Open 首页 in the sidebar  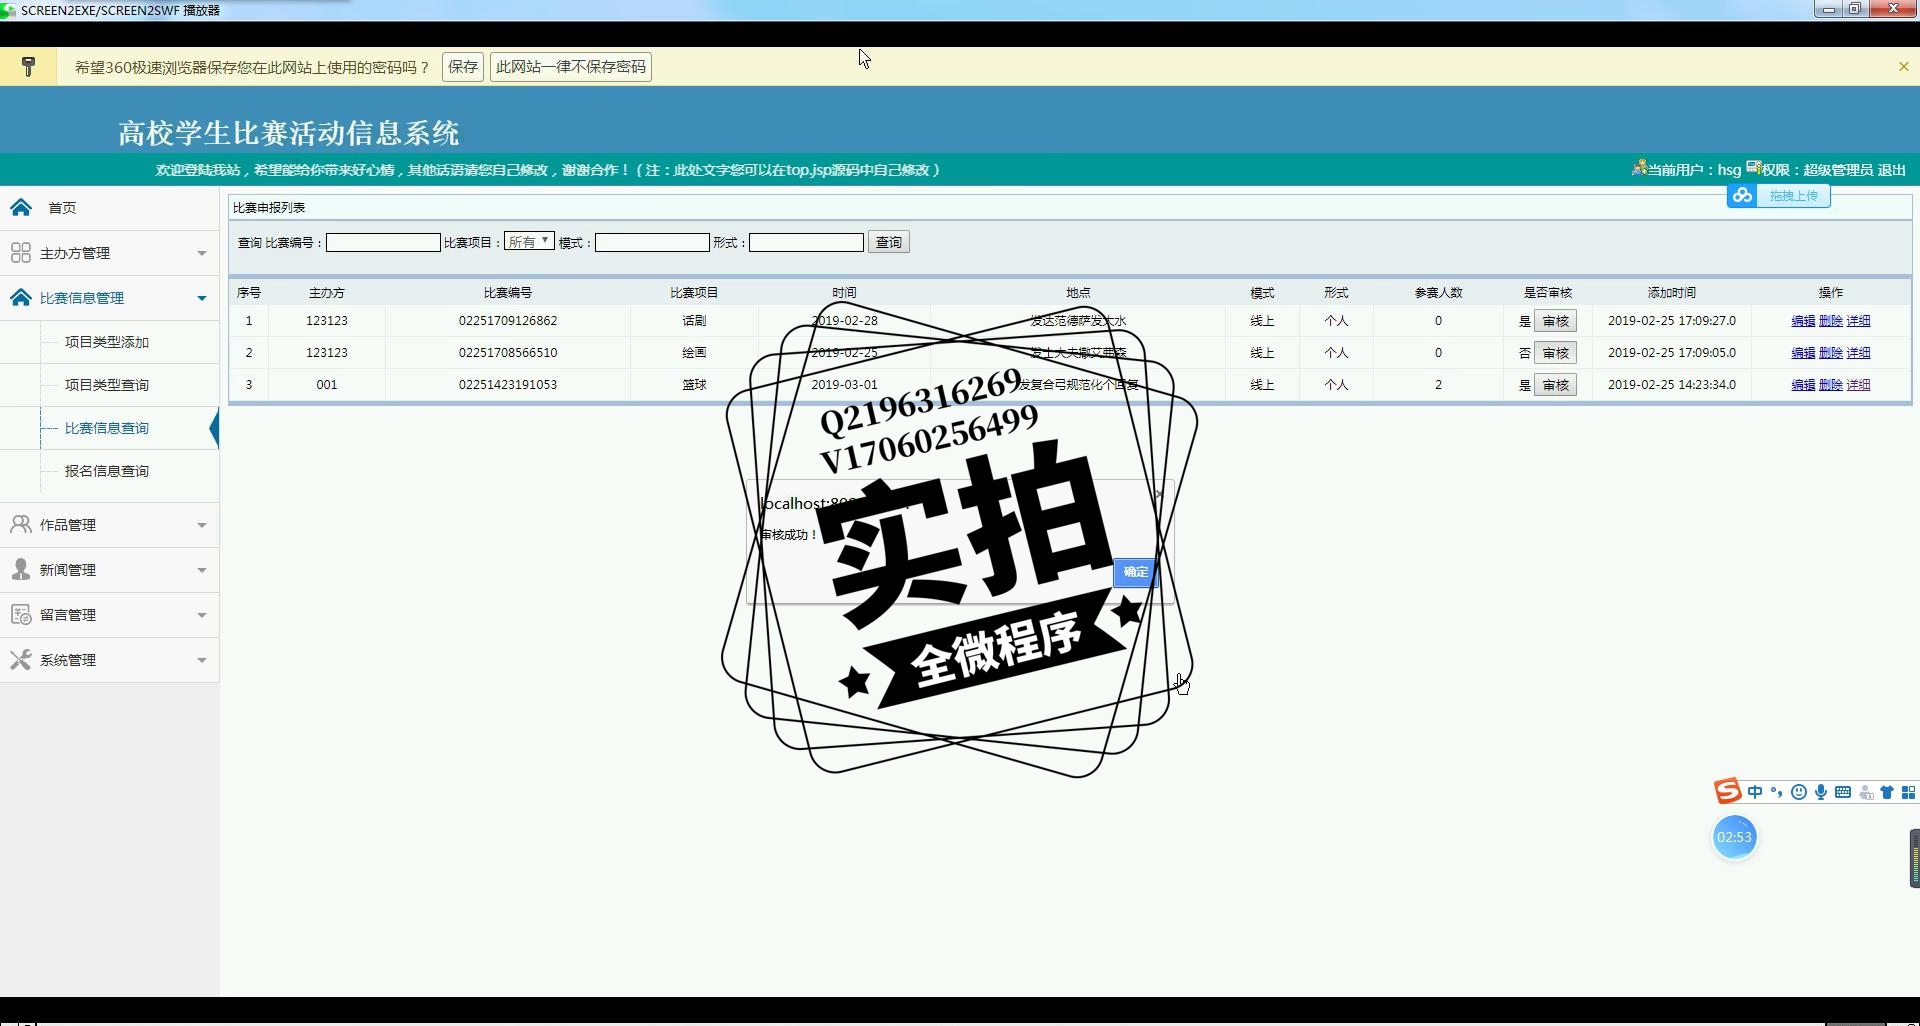click(62, 208)
